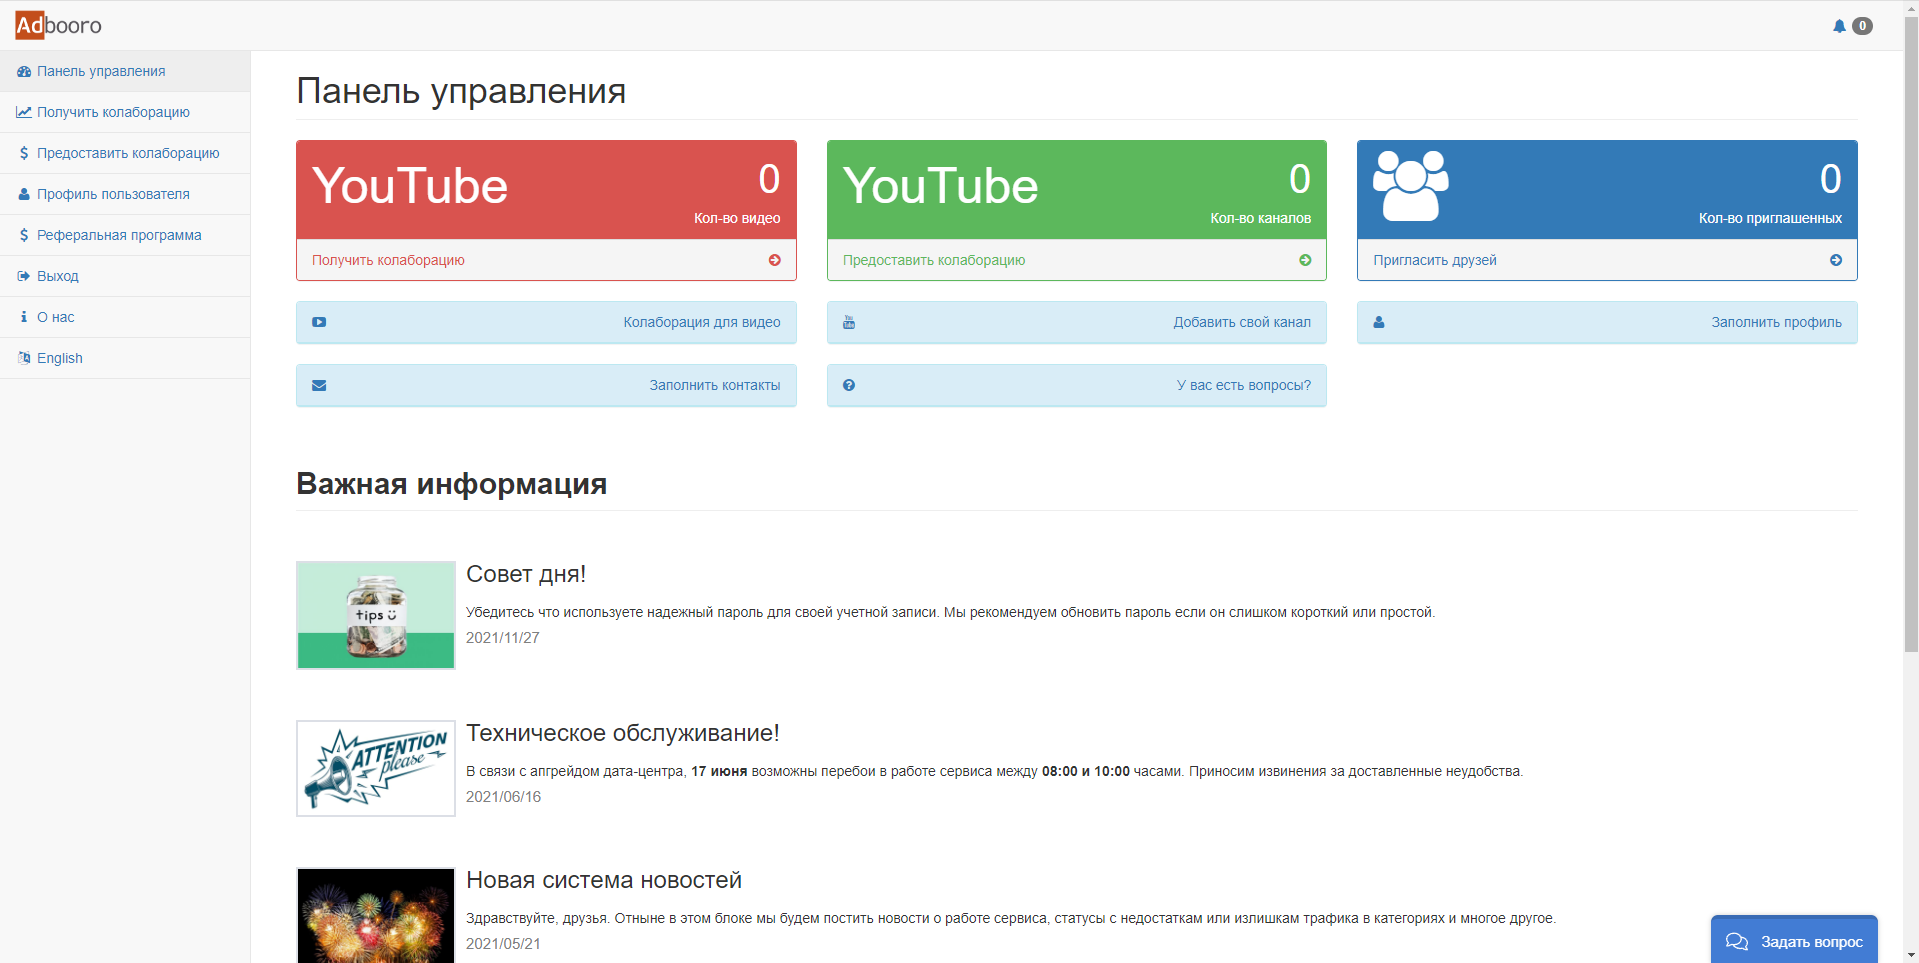Click the sign-out icon beside Выход
Viewport: 1919px width, 963px height.
tap(24, 276)
